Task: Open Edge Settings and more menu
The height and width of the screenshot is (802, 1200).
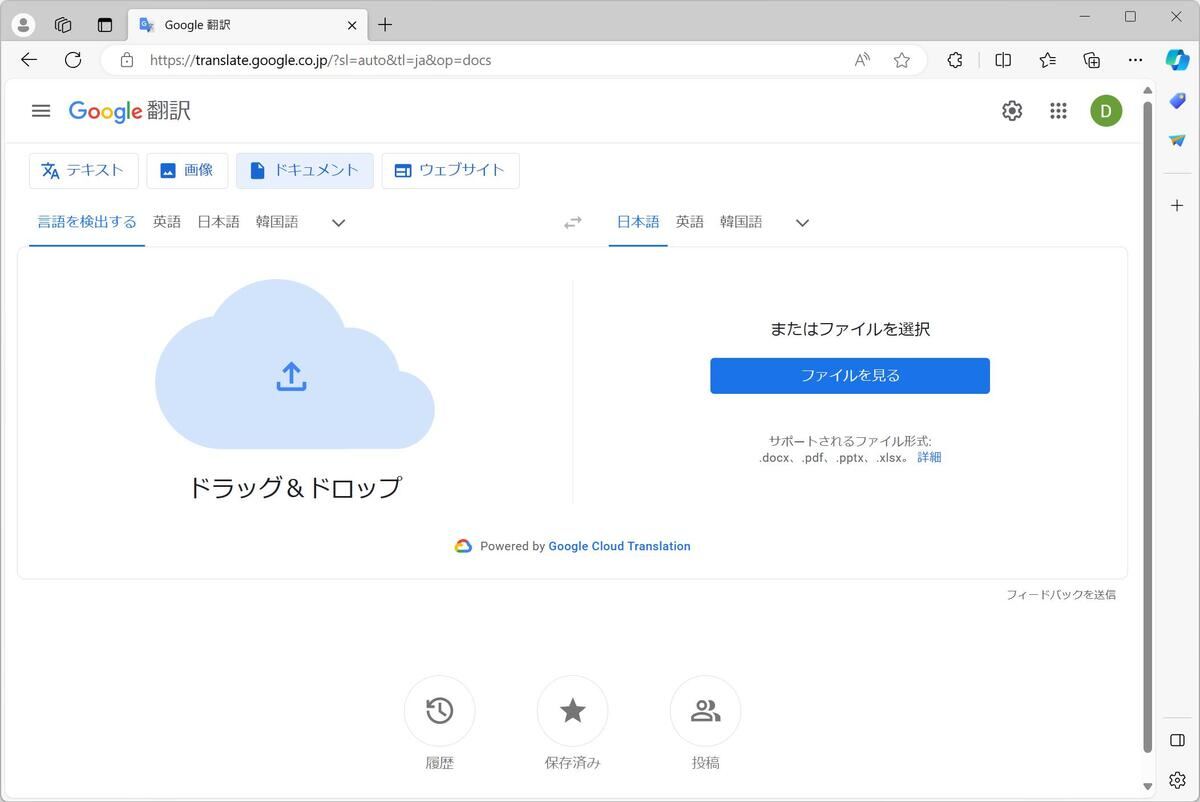Action: click(1135, 60)
